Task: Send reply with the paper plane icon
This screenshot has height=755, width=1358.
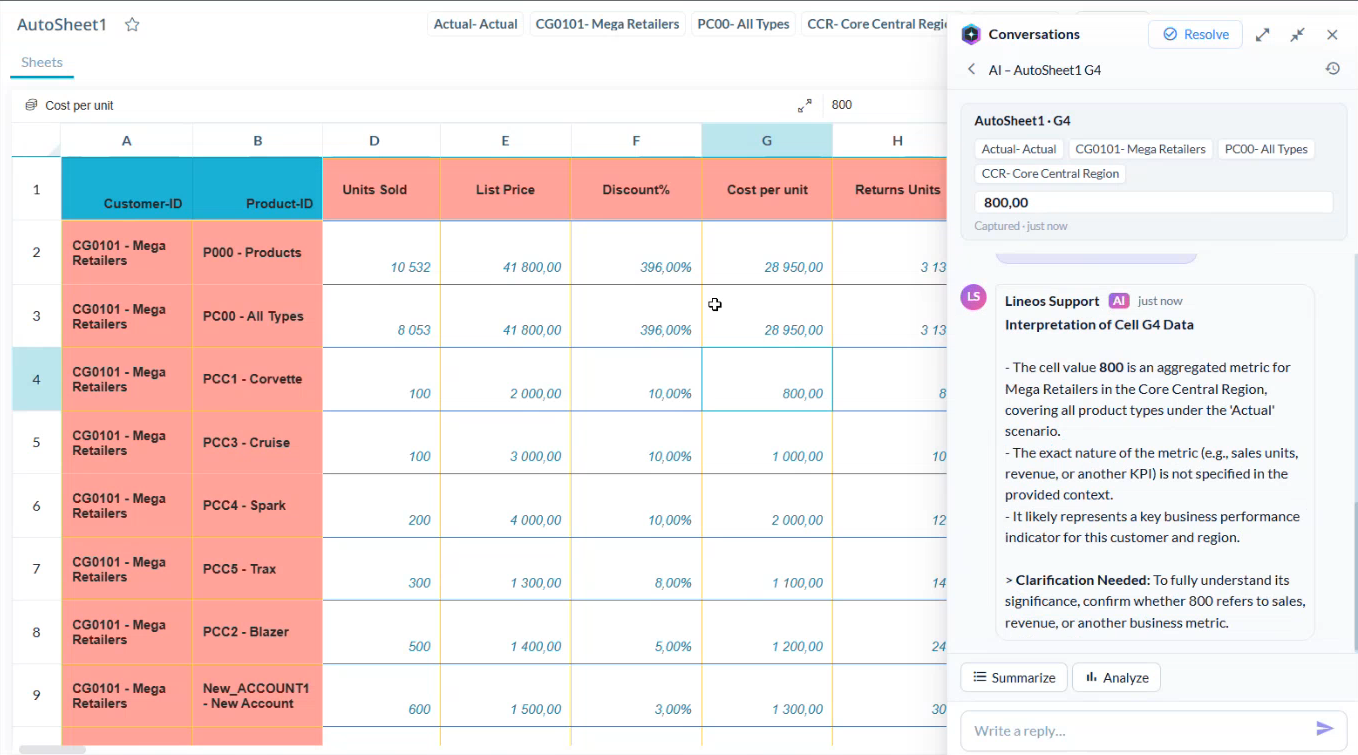Action: (1325, 729)
